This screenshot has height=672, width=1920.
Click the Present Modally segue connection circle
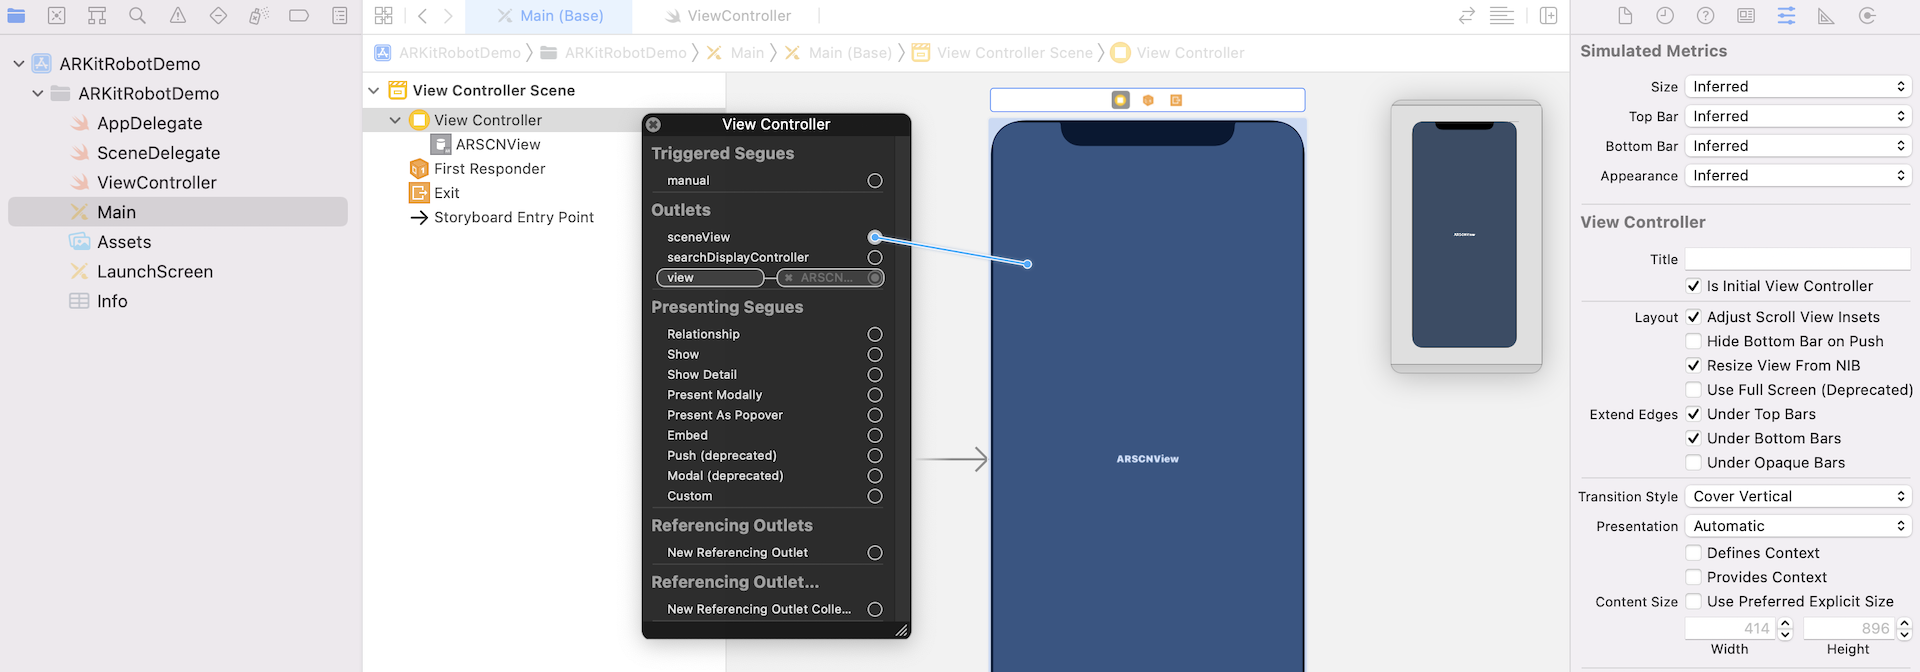875,395
